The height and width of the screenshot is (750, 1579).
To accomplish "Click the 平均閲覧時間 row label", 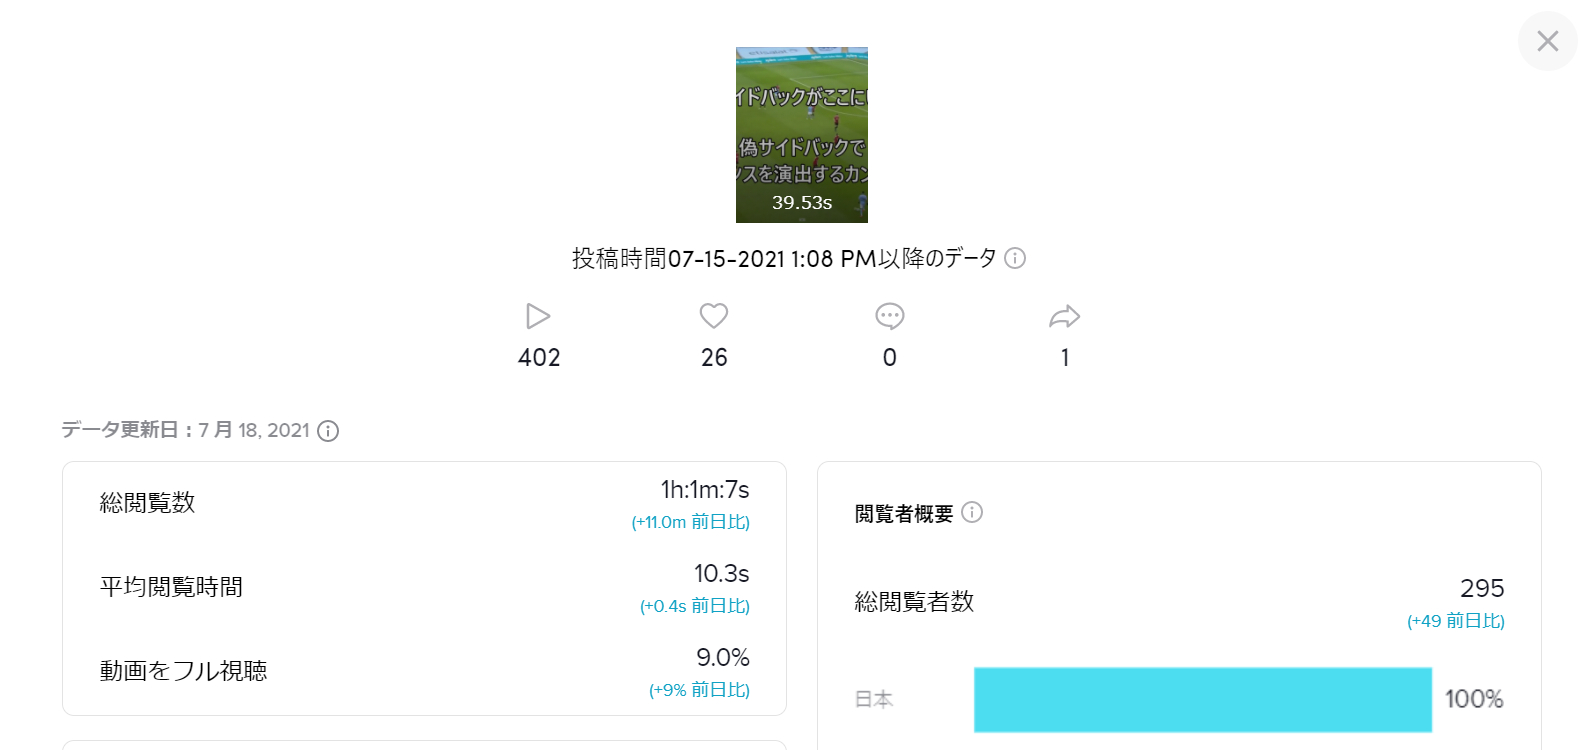I will click(x=171, y=587).
